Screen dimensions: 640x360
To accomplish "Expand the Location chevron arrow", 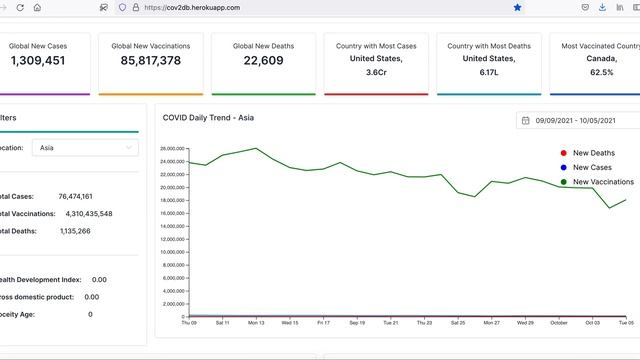I will coord(129,148).
